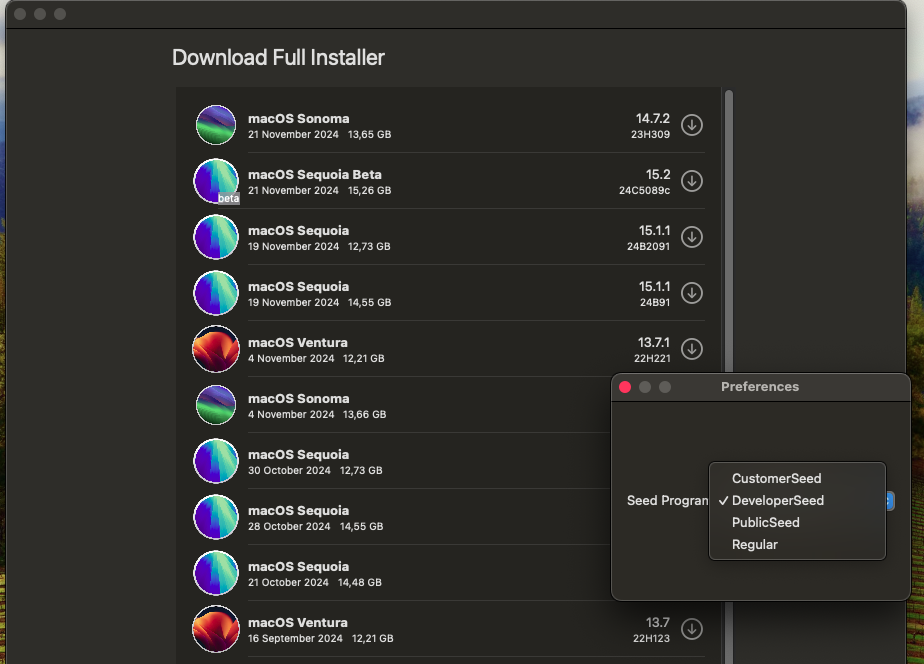
Task: Click build number 22H221
Action: click(652, 358)
